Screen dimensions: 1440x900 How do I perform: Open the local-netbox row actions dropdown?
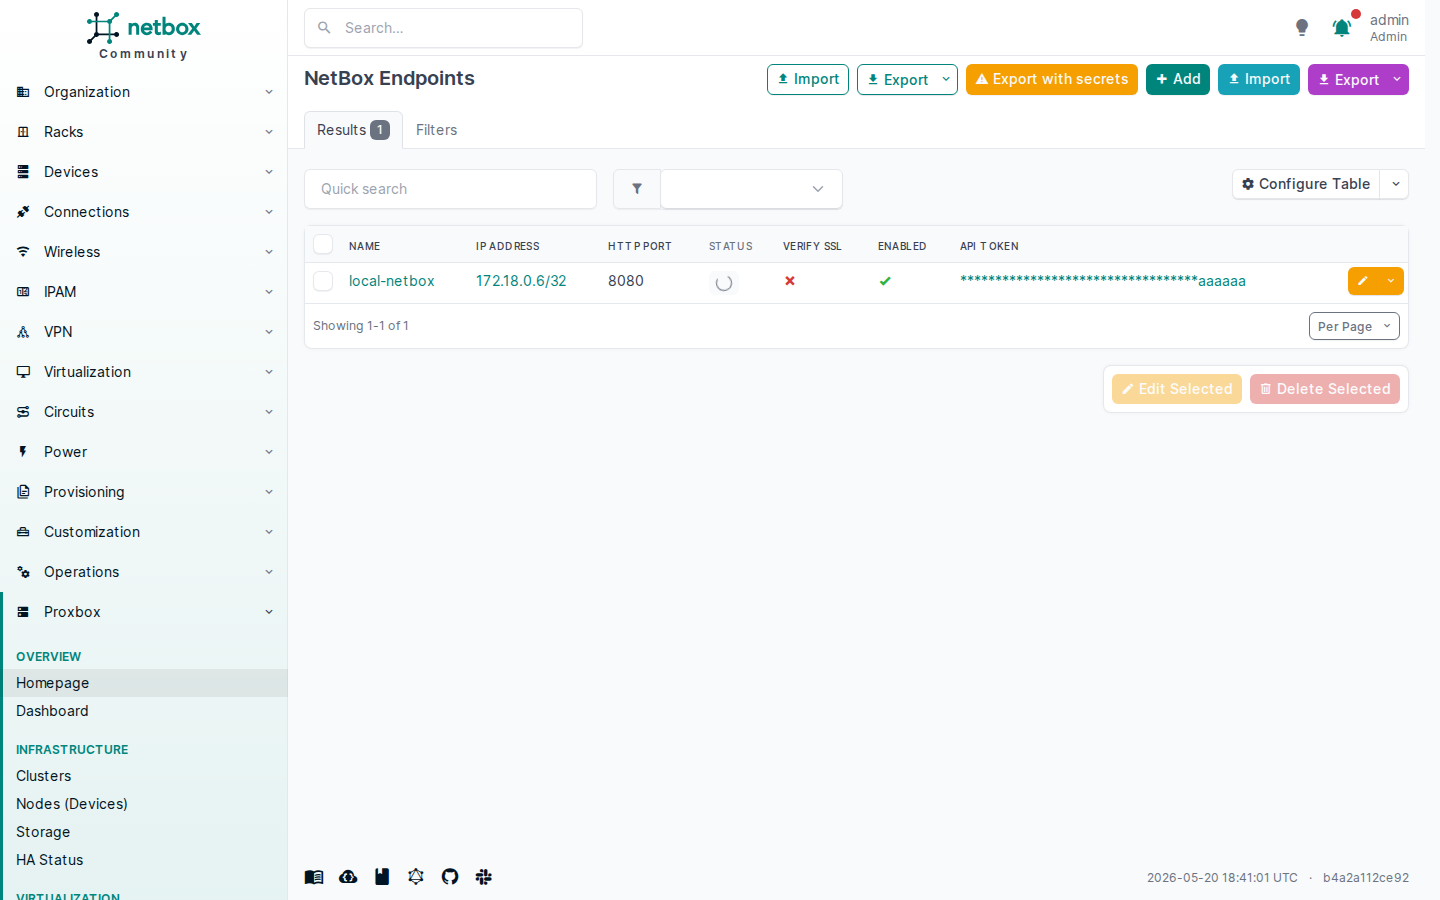[1391, 281]
